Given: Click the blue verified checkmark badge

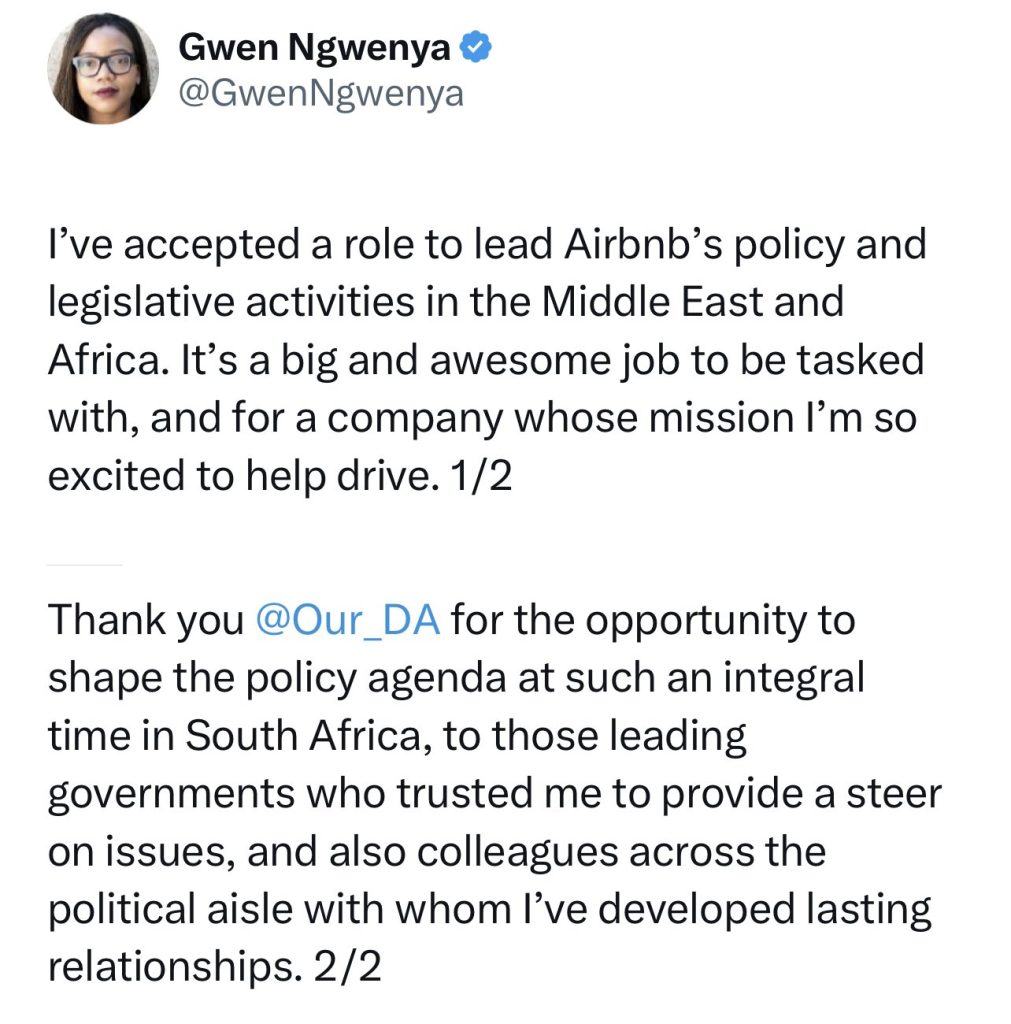Looking at the screenshot, I should coord(474,47).
